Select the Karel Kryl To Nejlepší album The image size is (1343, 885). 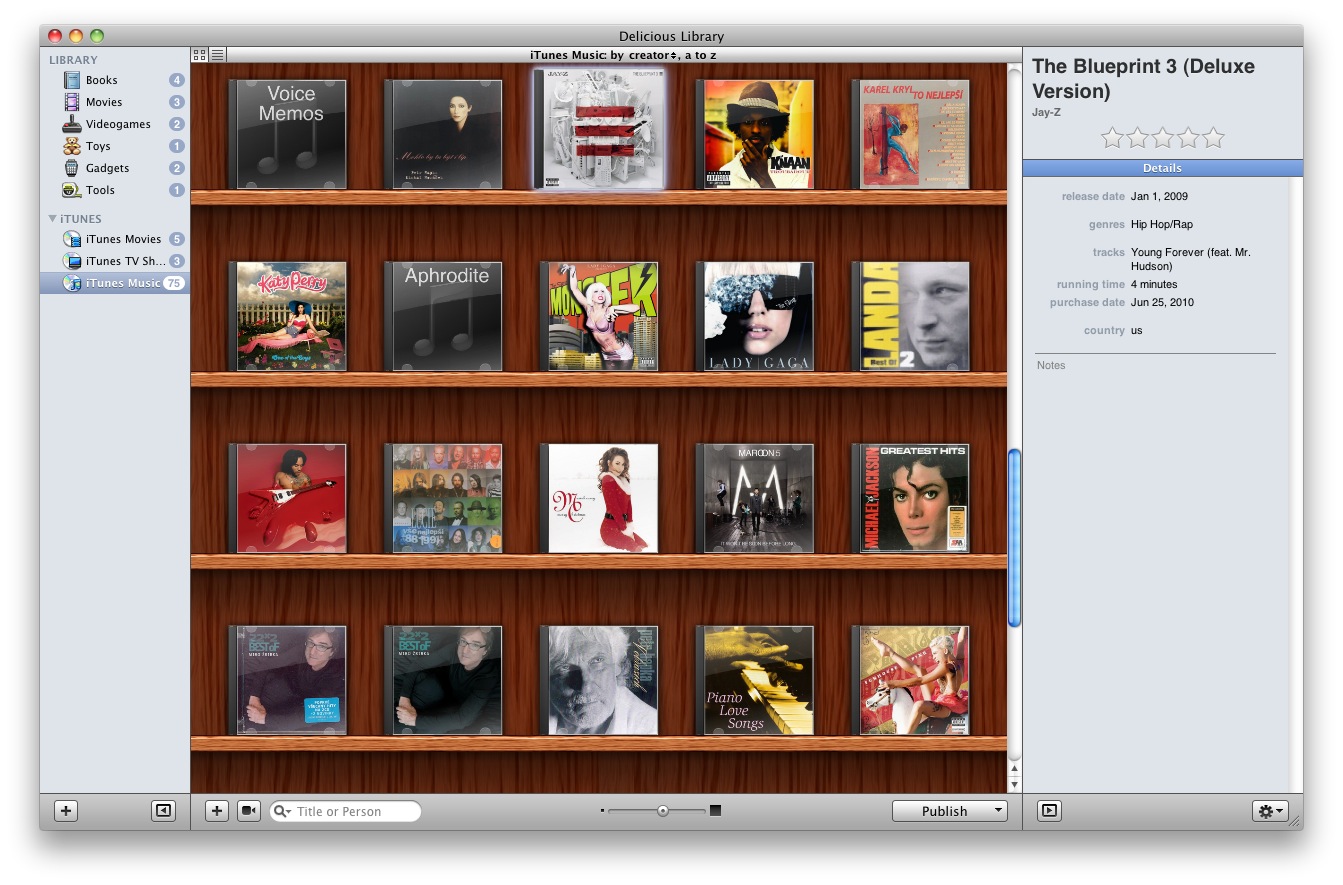pos(911,134)
